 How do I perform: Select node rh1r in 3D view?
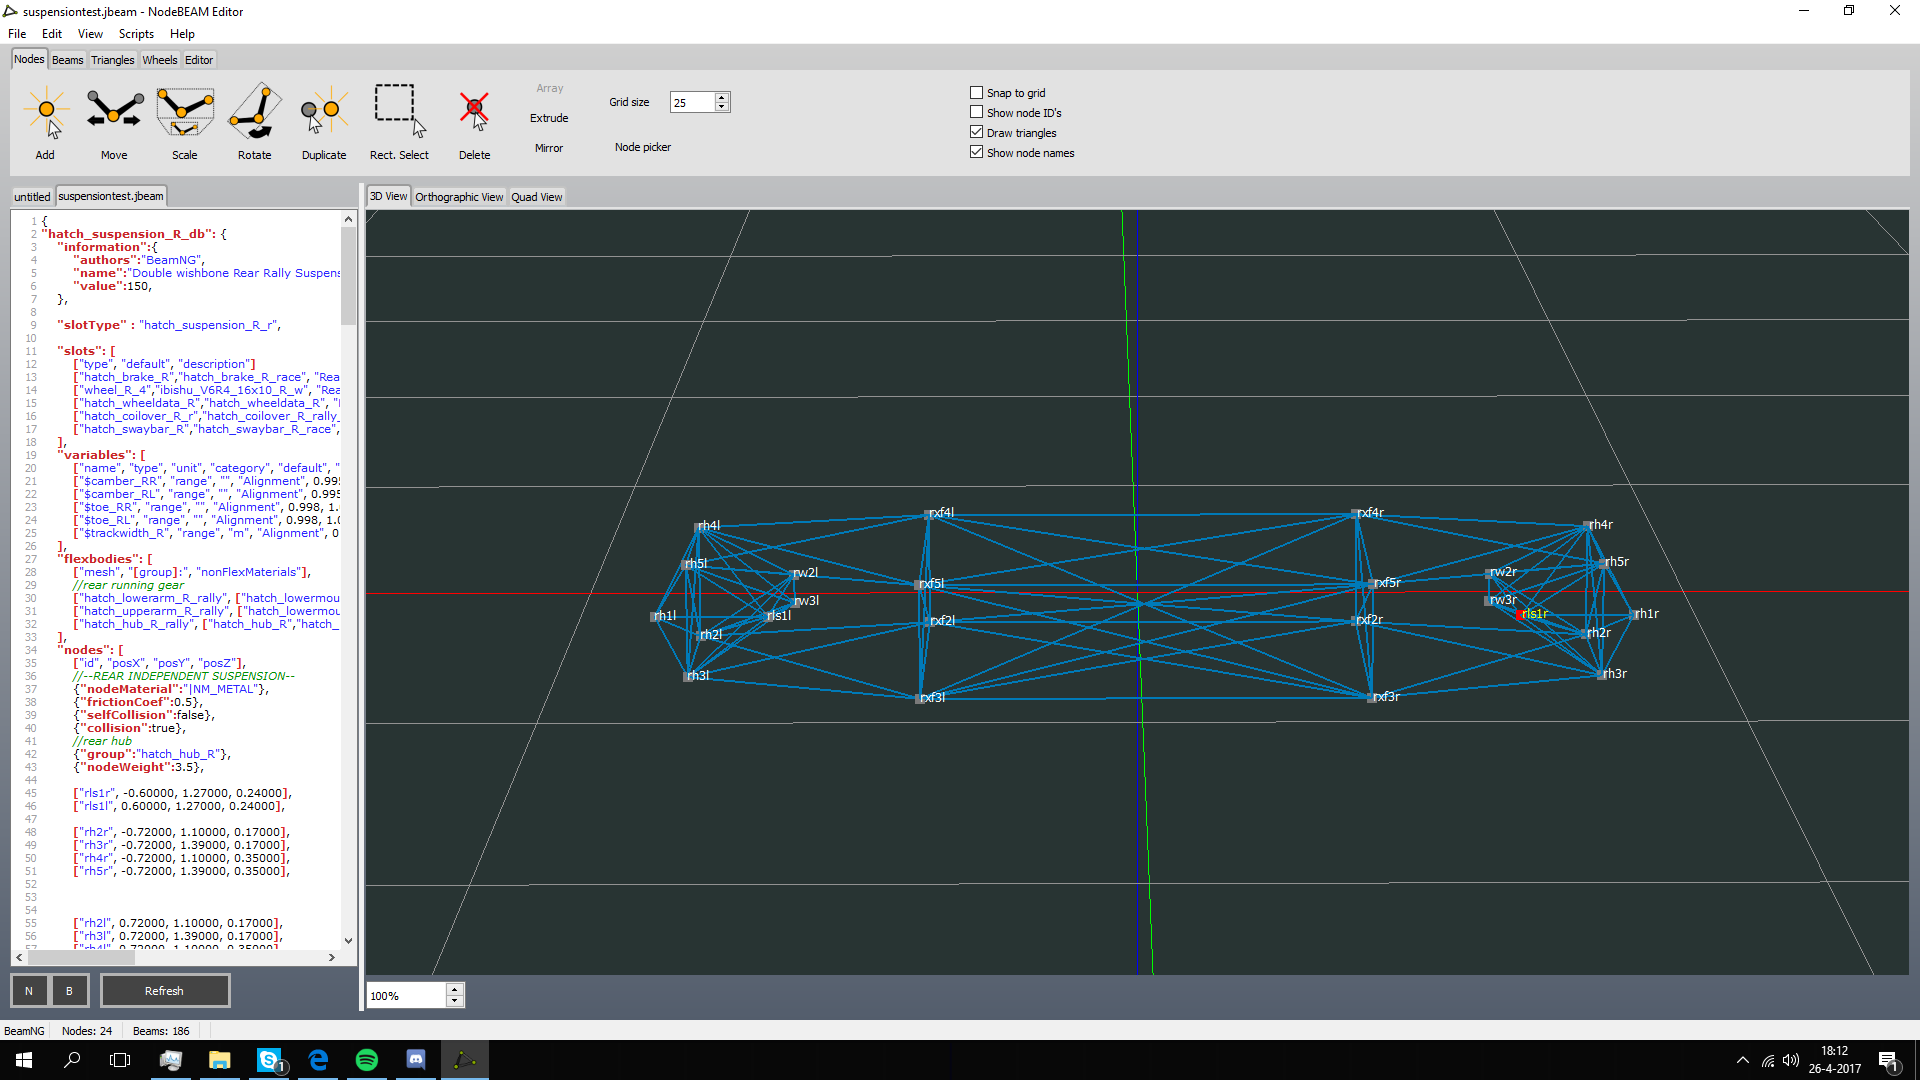coord(1633,615)
